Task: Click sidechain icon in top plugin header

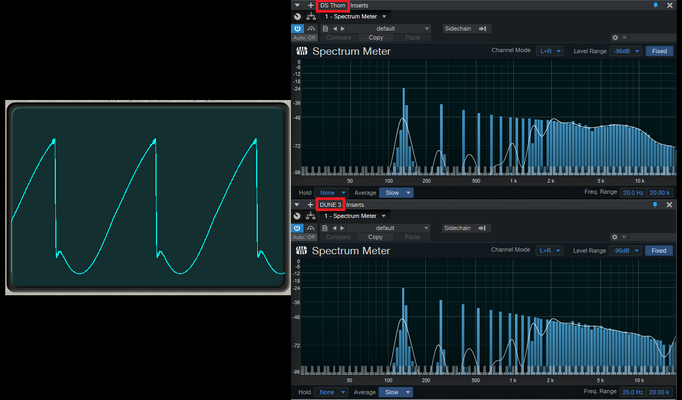Action: pyautogui.click(x=482, y=29)
